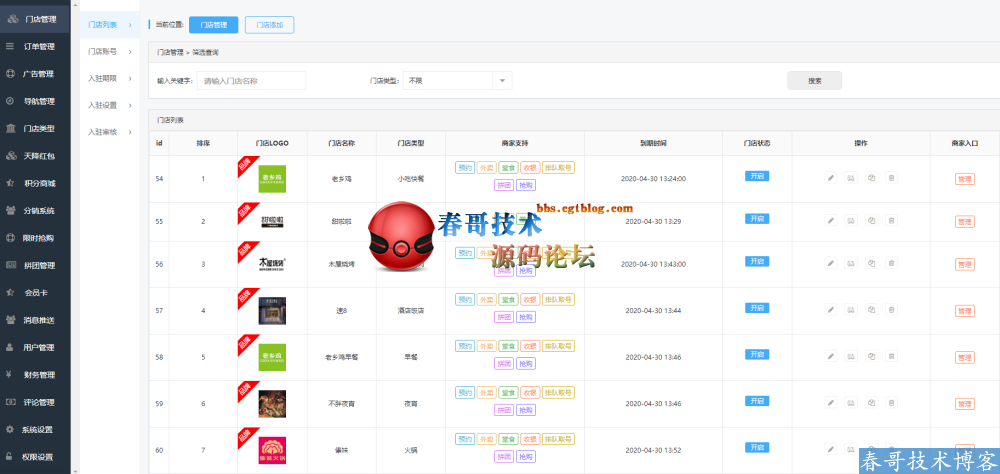Open 管理 merchant entry for 老乡鸡
Screen dimensions: 1000x474
(965, 179)
